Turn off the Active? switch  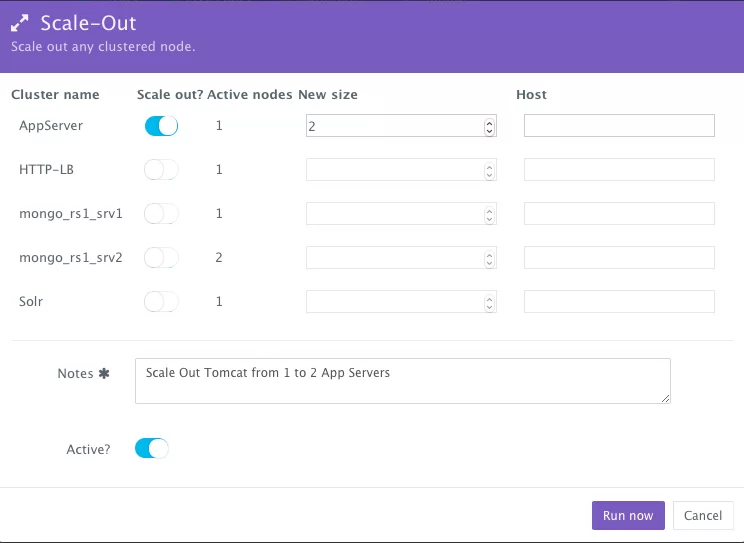point(152,448)
